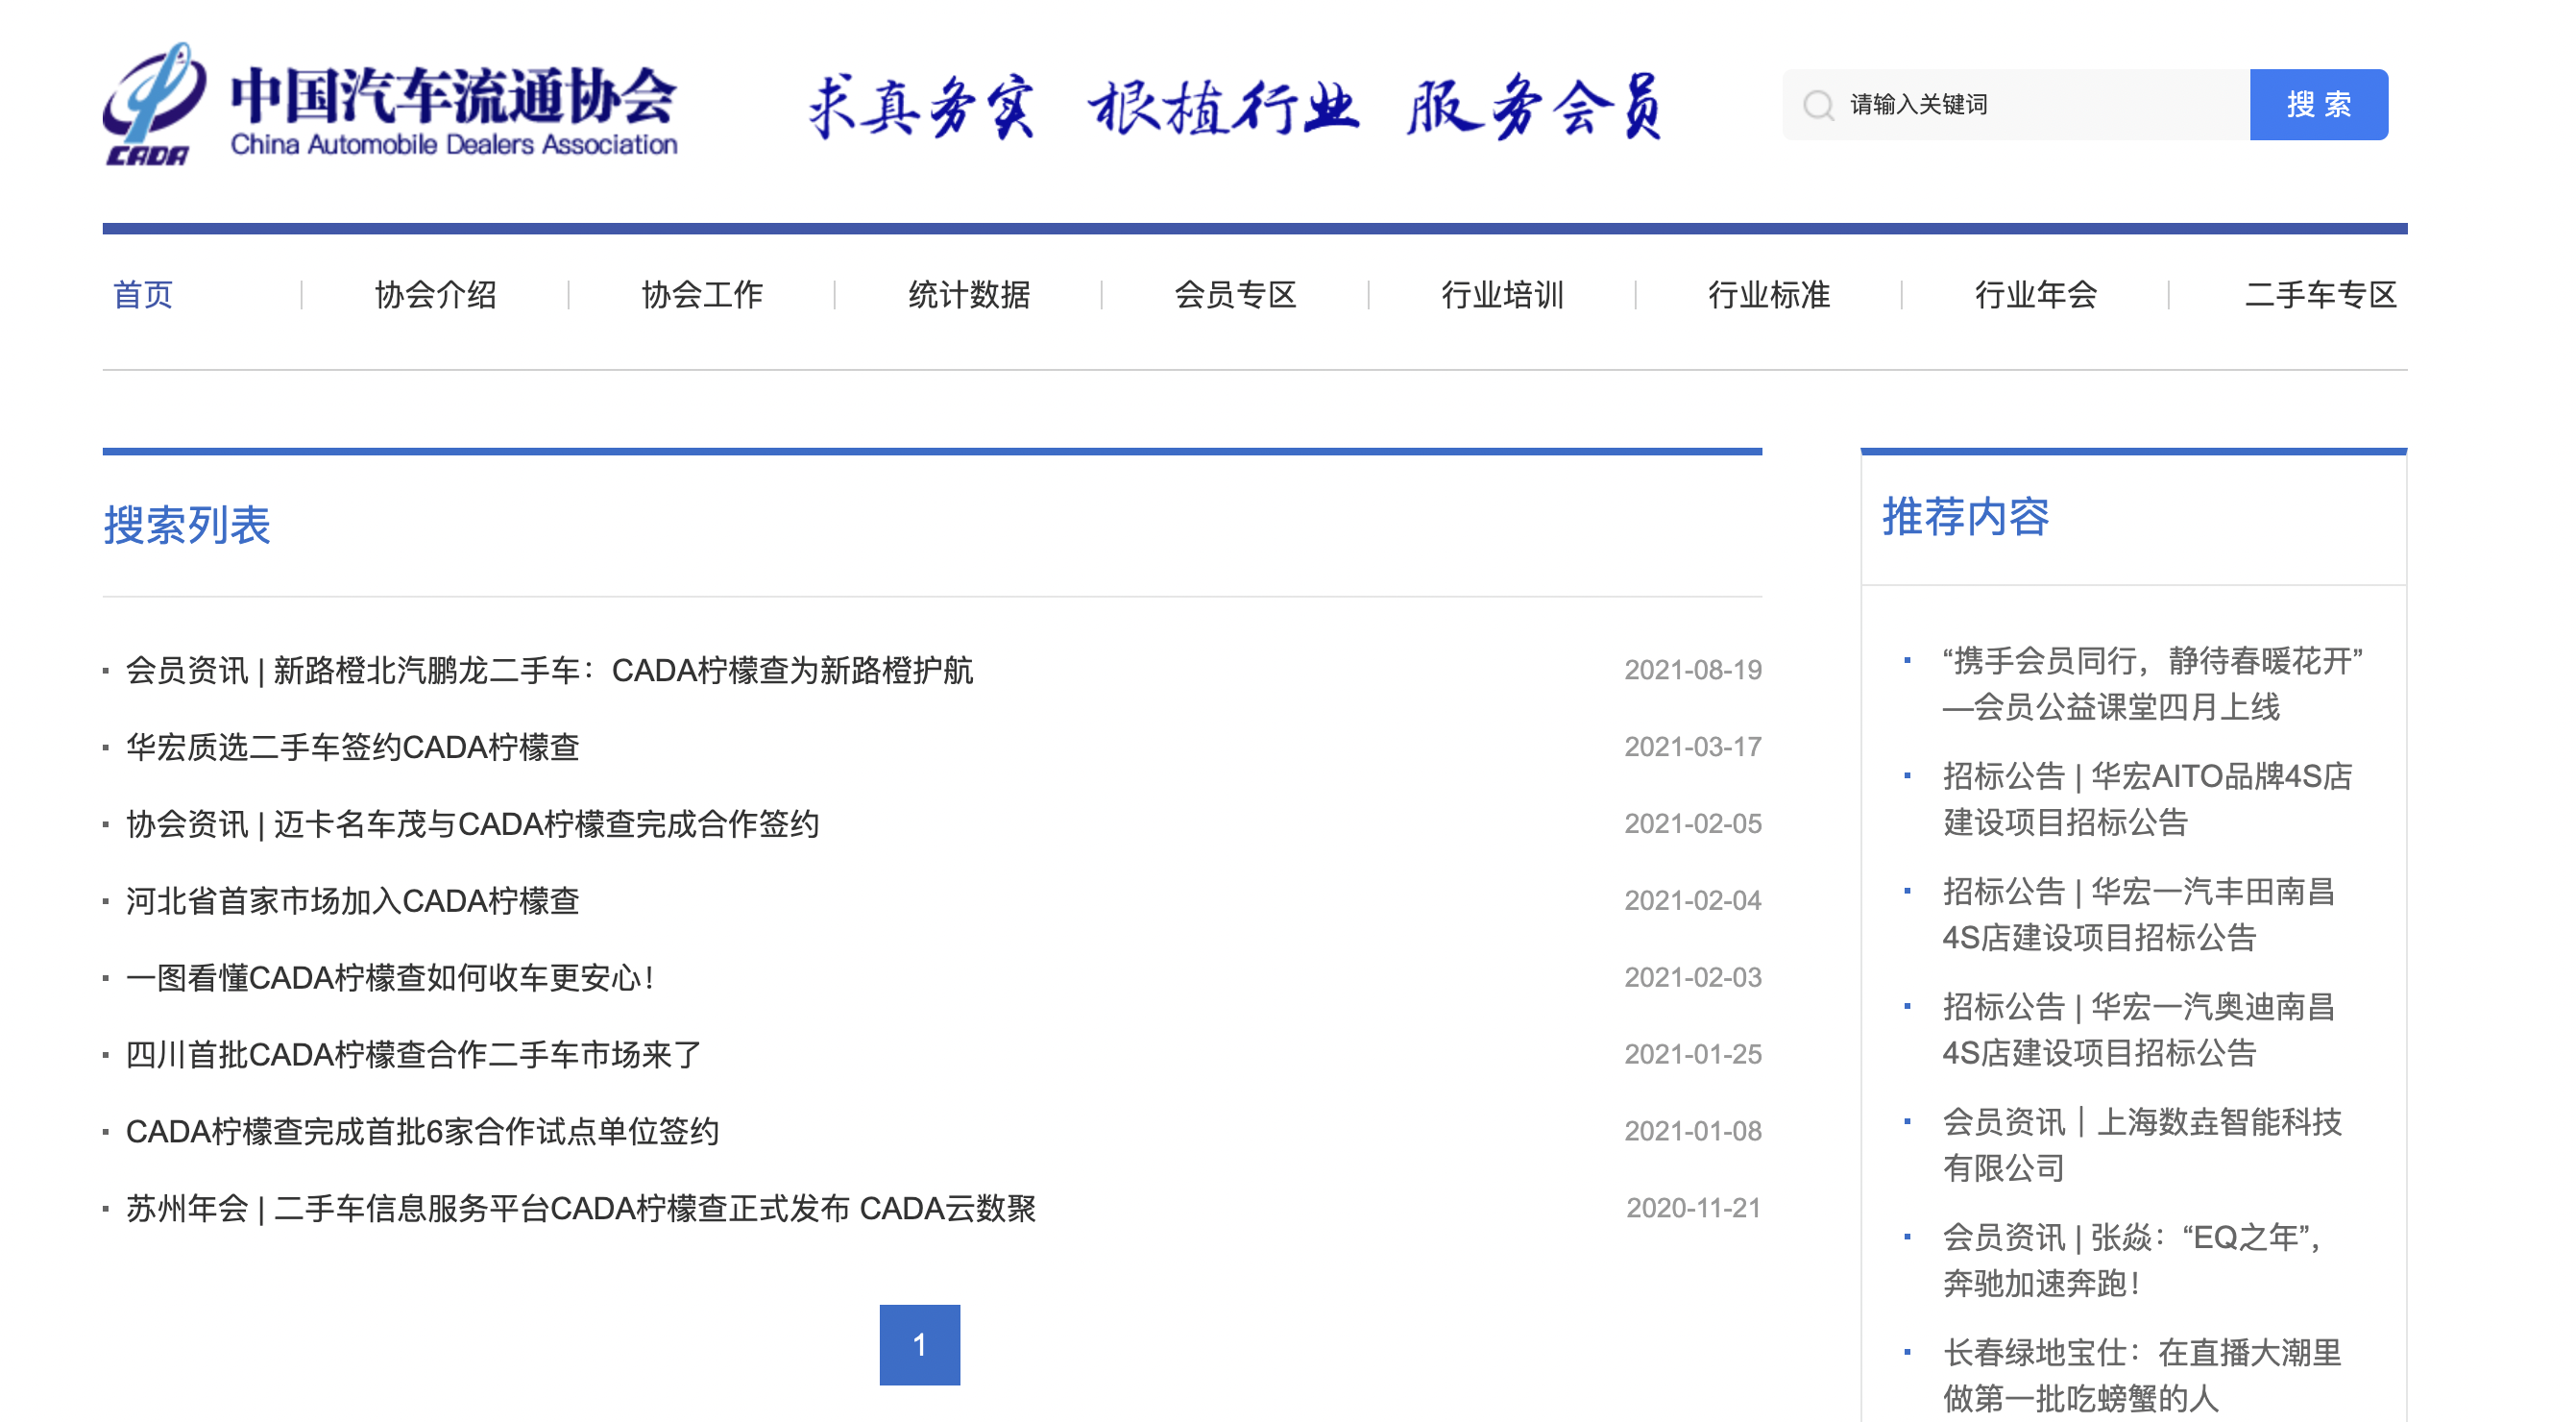Open the 行业培训 menu item
Viewport: 2576px width, 1422px height.
coord(1502,295)
